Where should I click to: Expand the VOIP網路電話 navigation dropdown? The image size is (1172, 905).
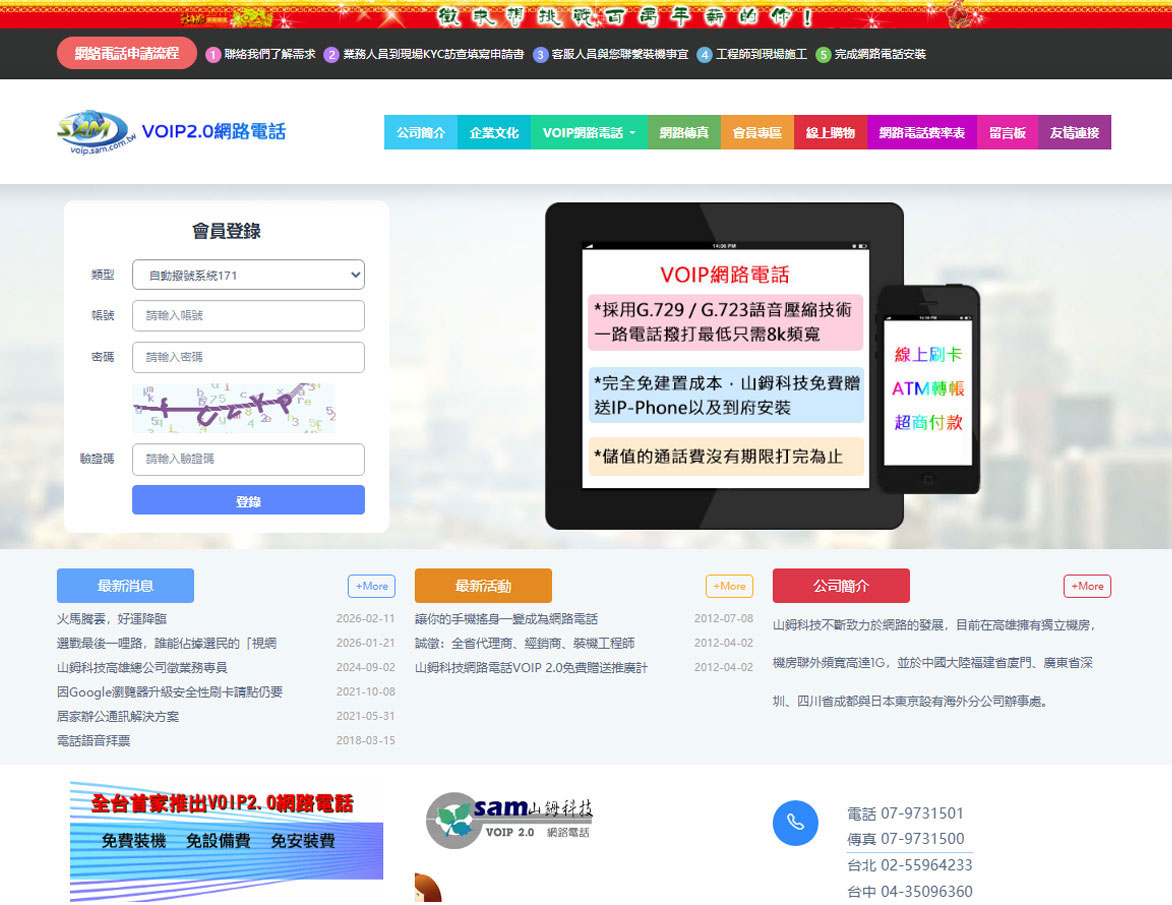point(588,133)
